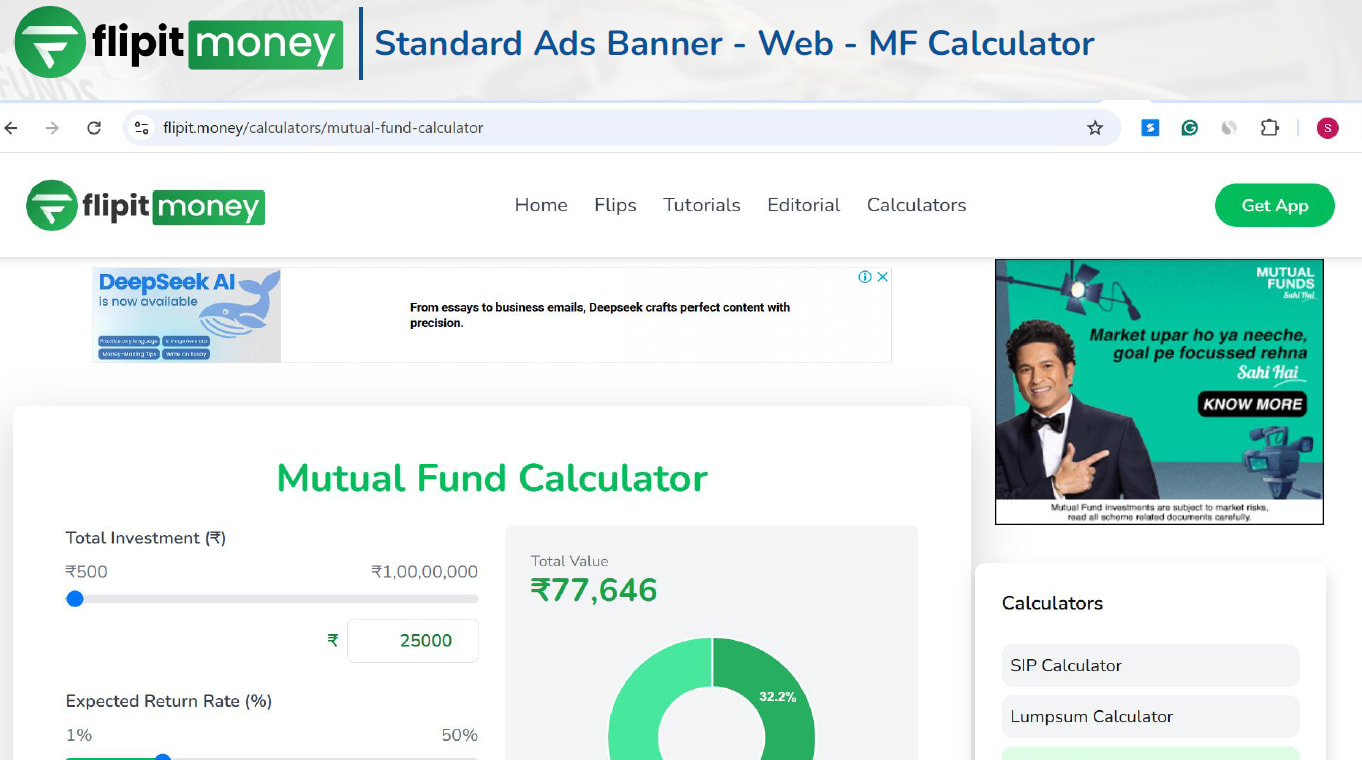The image size is (1362, 760).
Task: Click the flipit money site logo
Action: click(145, 206)
